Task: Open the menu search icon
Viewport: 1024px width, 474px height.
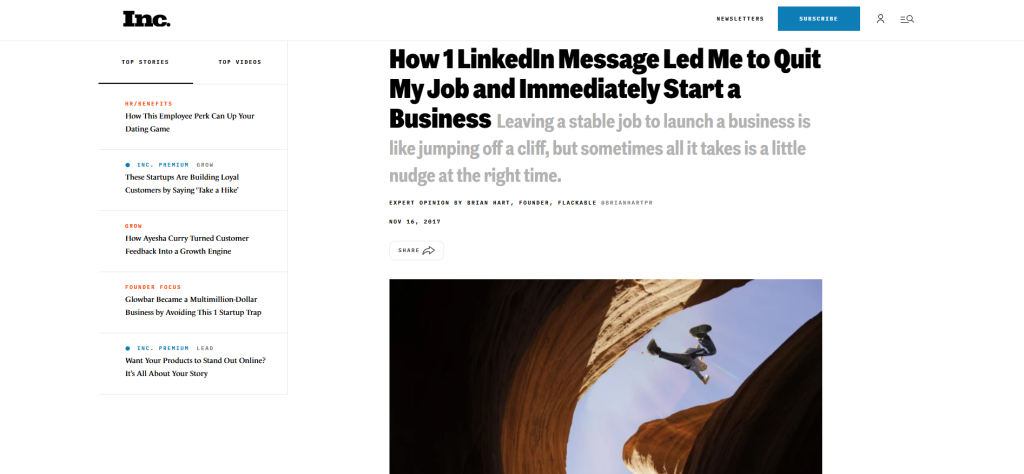Action: point(907,19)
